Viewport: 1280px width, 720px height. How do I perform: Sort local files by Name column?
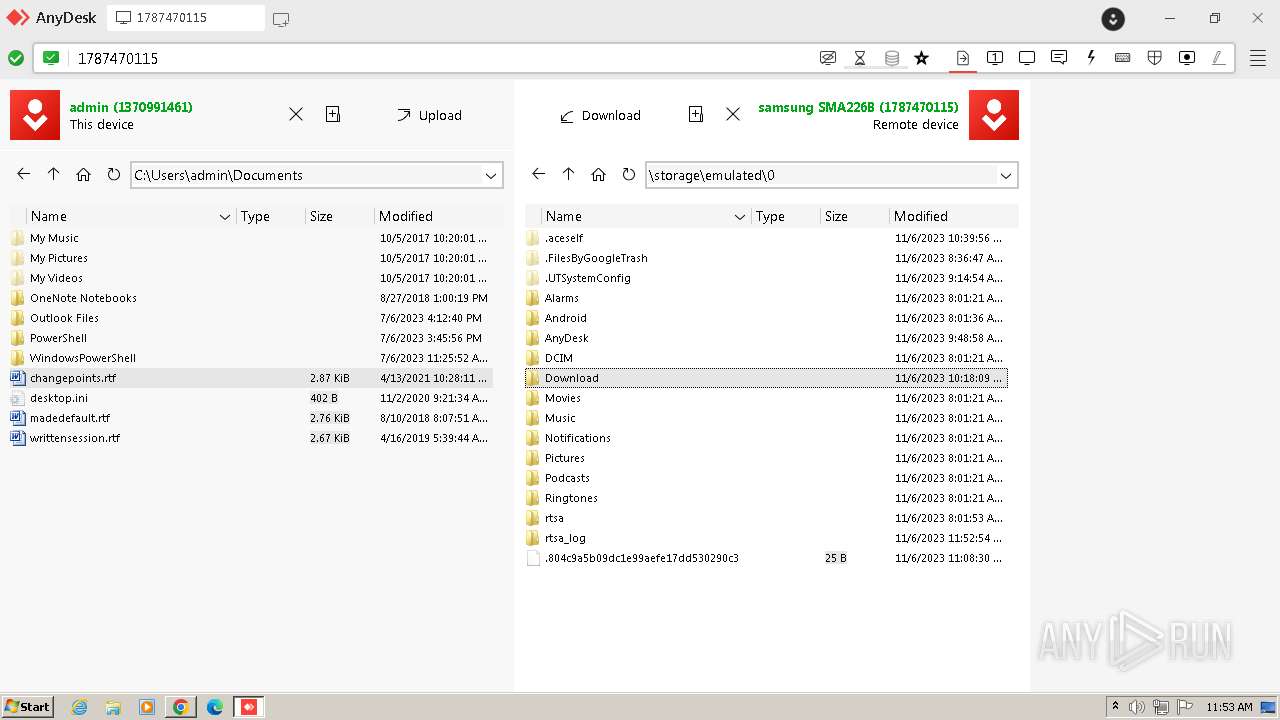(x=131, y=216)
